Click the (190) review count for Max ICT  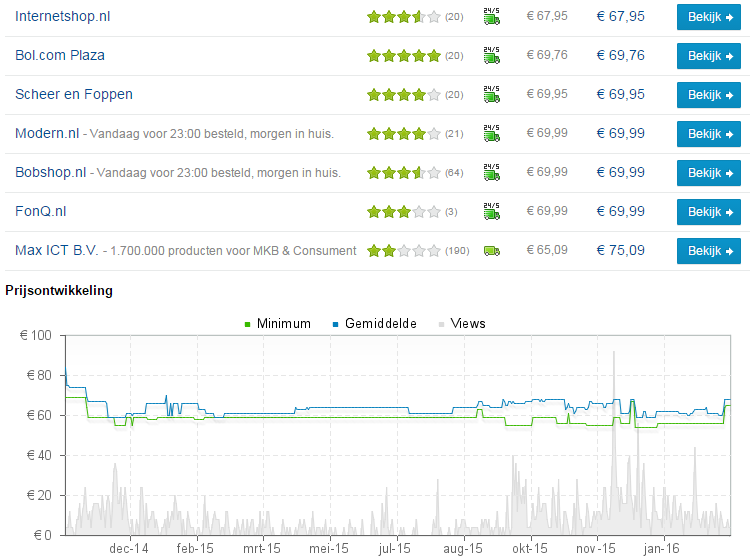point(457,251)
